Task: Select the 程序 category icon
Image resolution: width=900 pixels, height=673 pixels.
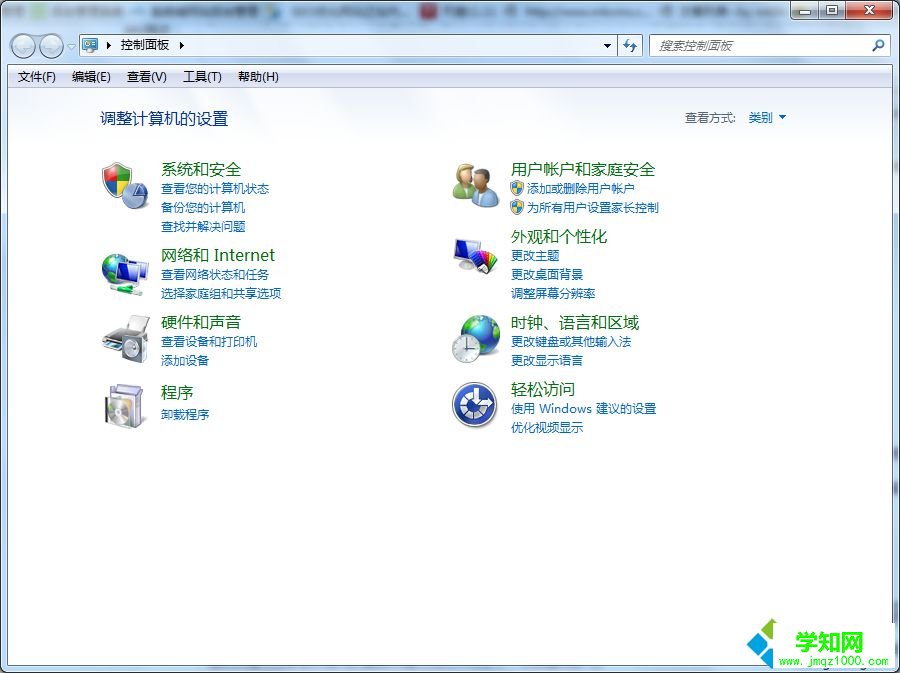Action: [124, 404]
